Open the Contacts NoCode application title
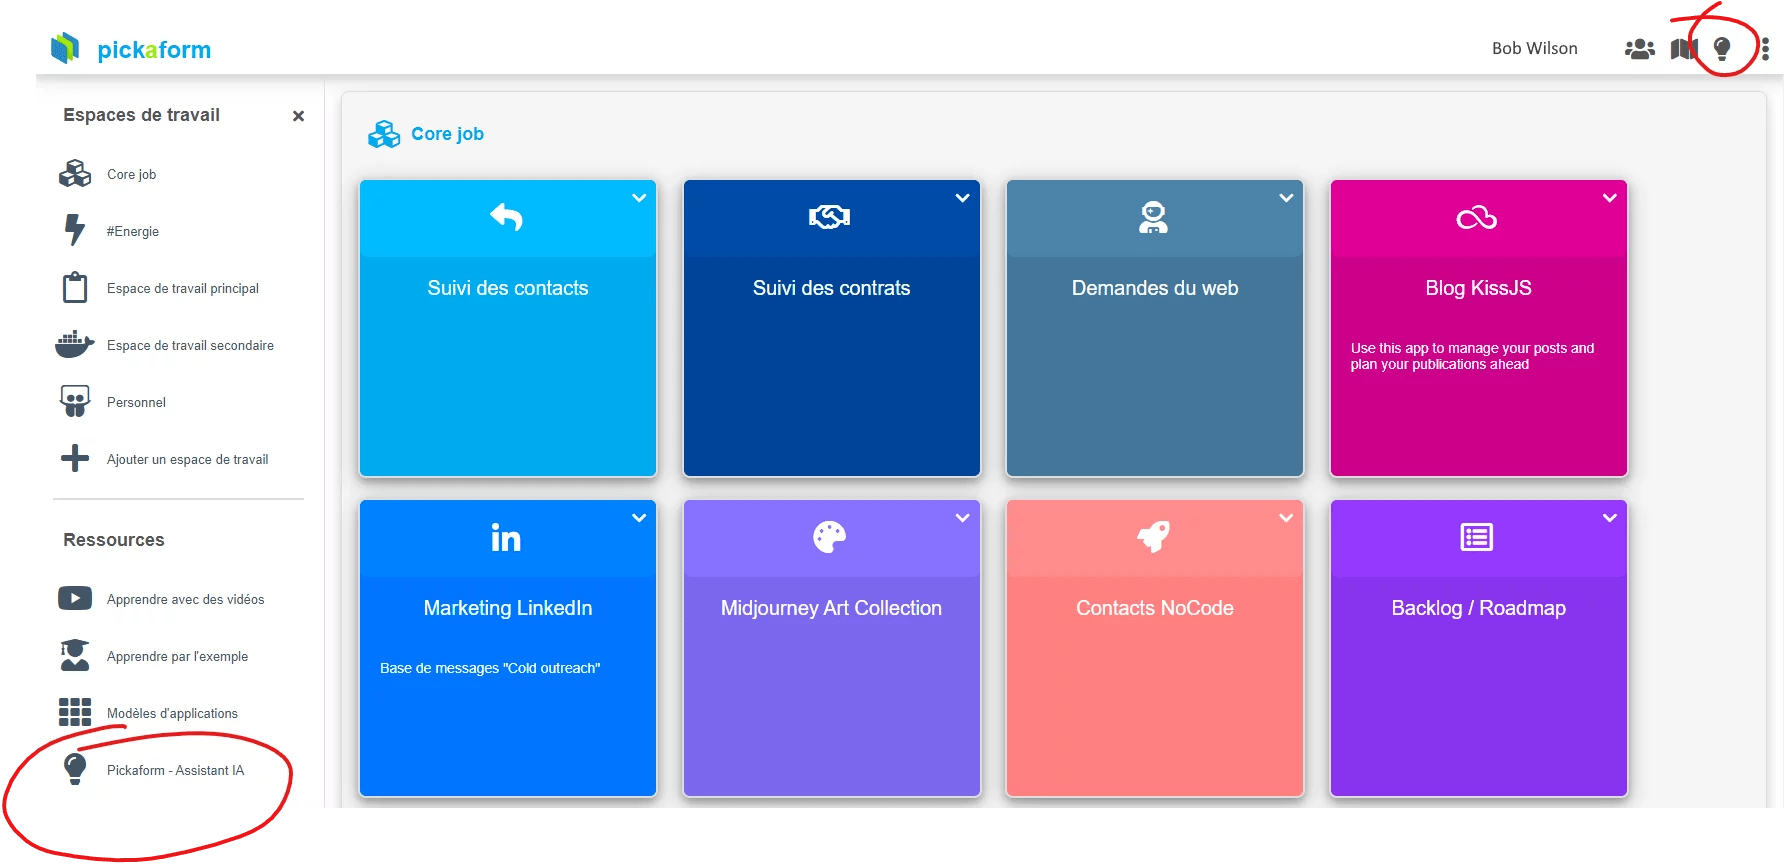This screenshot has height=864, width=1784. pos(1155,608)
